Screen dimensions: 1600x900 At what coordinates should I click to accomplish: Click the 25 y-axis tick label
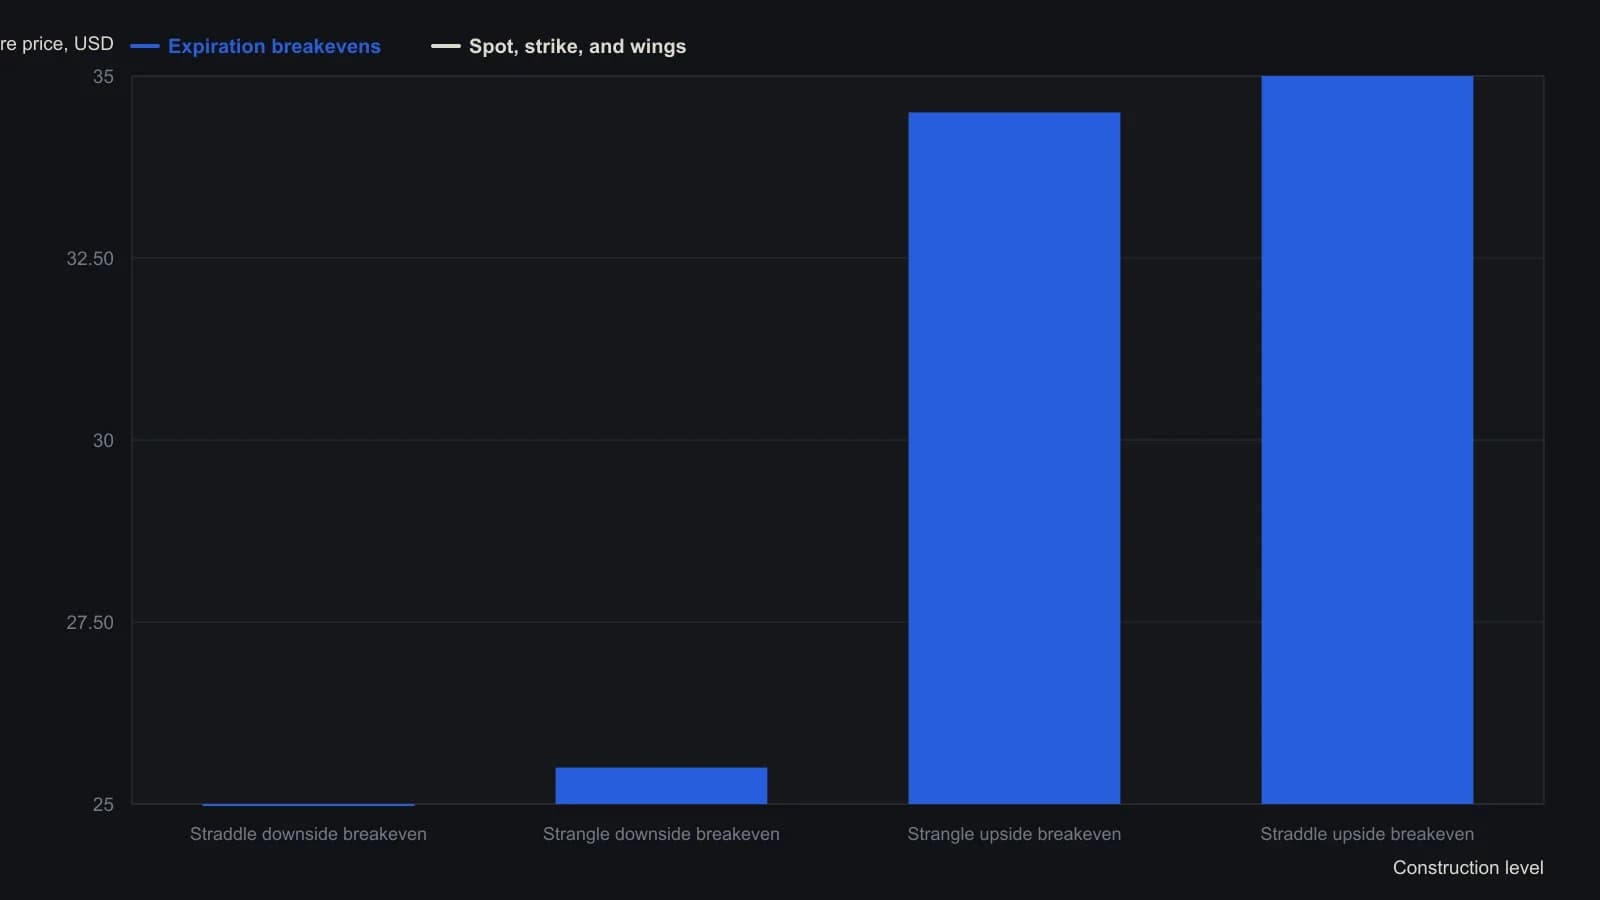coord(103,805)
